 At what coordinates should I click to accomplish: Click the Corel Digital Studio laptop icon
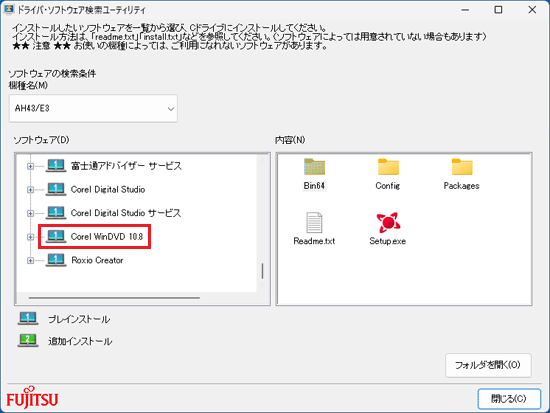(x=56, y=189)
